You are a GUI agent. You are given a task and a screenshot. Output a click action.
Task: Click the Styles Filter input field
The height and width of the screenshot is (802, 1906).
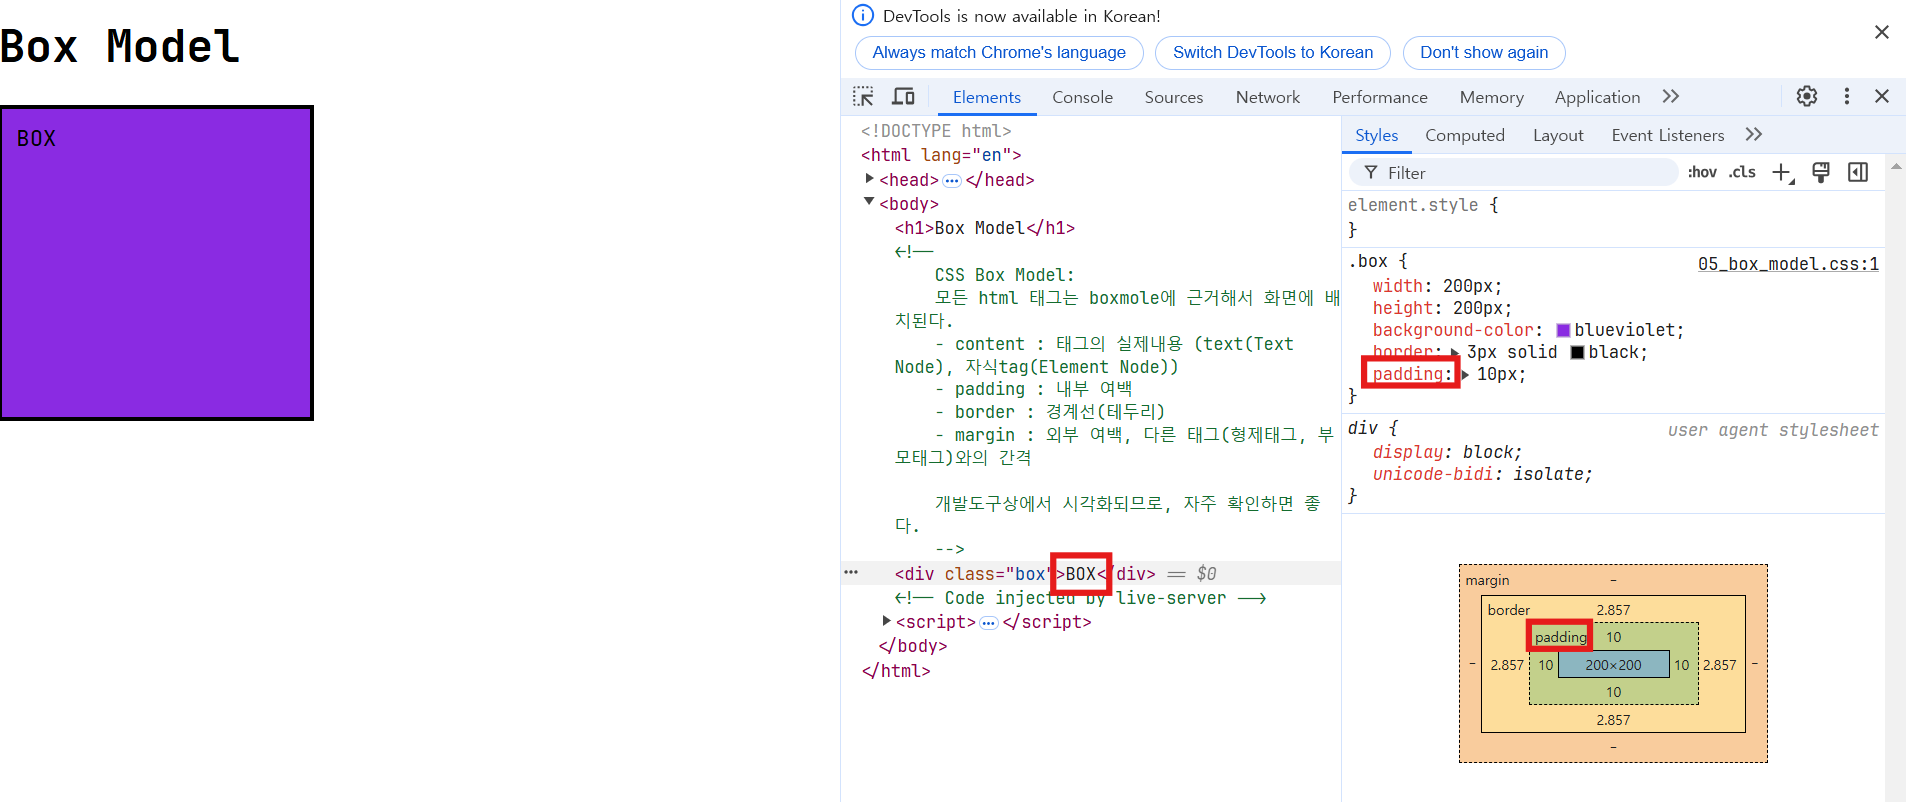(1514, 173)
